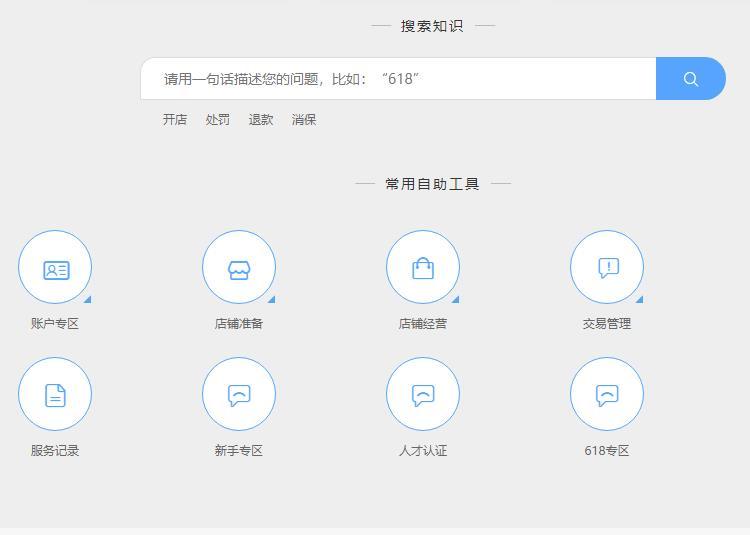Expand the triangle corner beside 店铺准备
Image resolution: width=750 pixels, height=535 pixels.
272,300
